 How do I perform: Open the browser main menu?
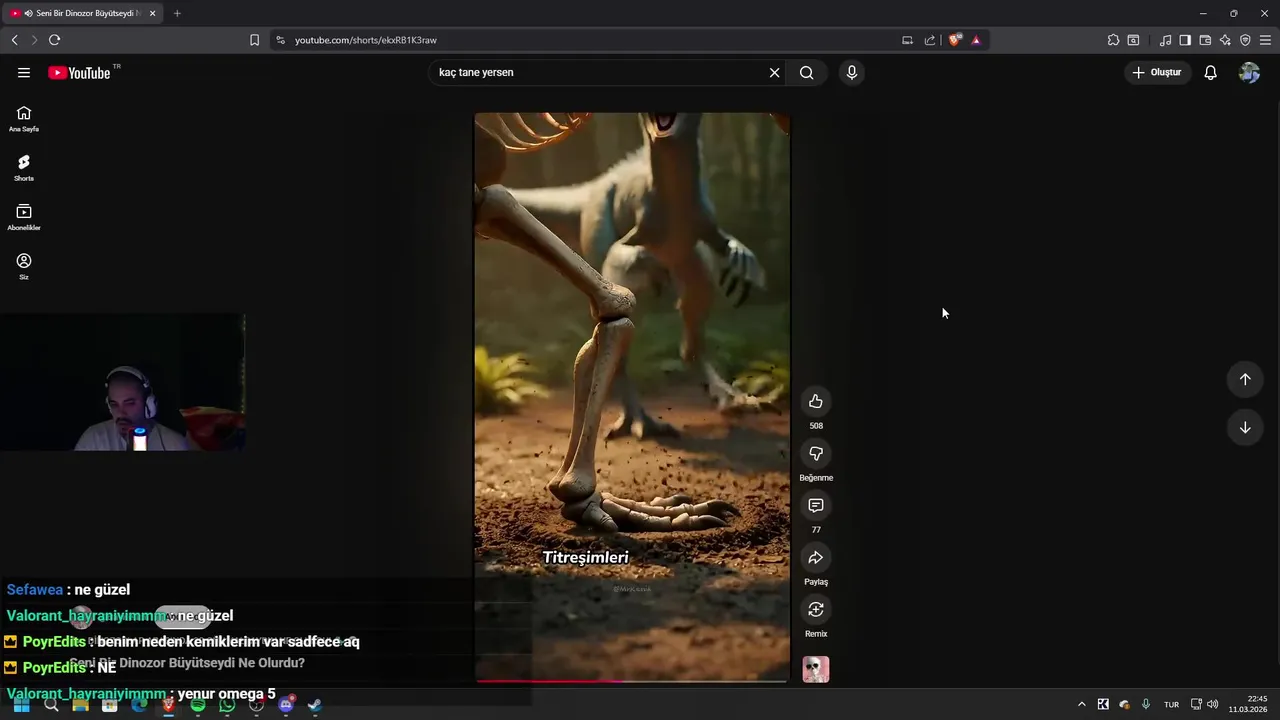pyautogui.click(x=1265, y=40)
